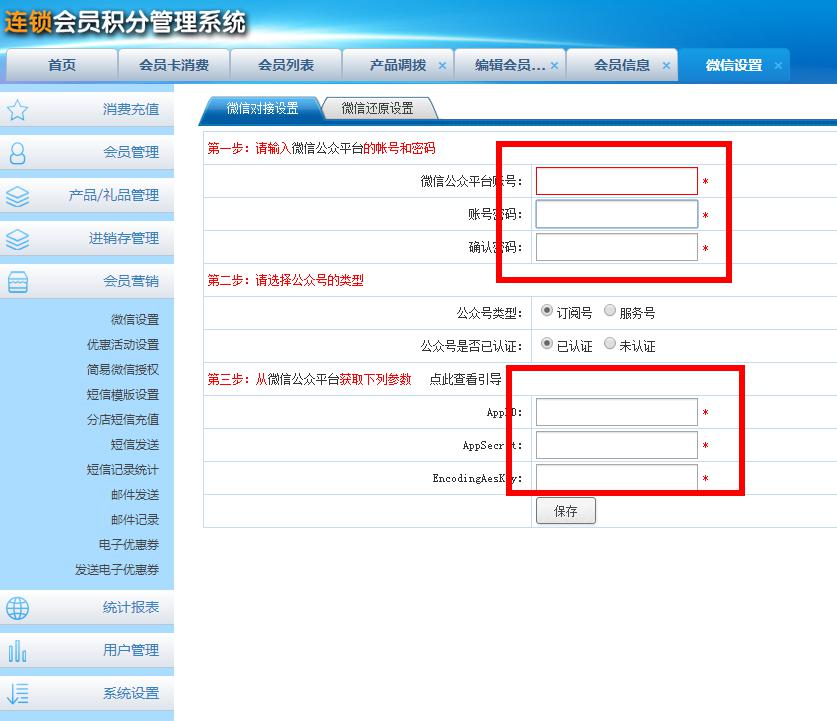Click the storefront icon beside 会员营销

click(x=17, y=282)
